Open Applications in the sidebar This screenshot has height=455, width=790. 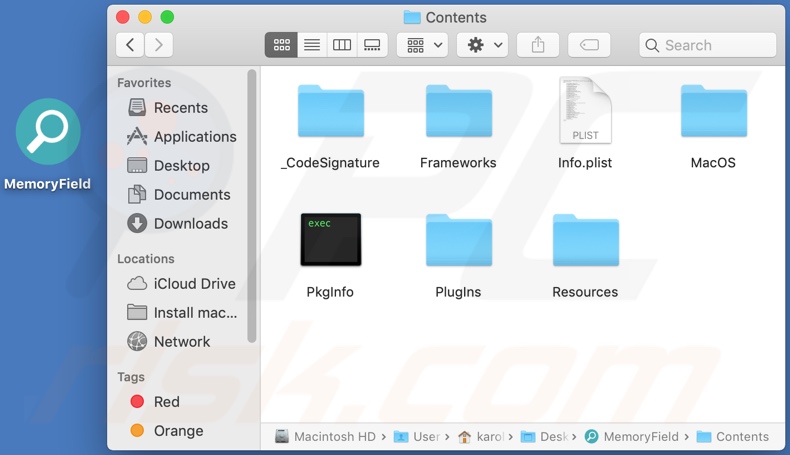[194, 137]
